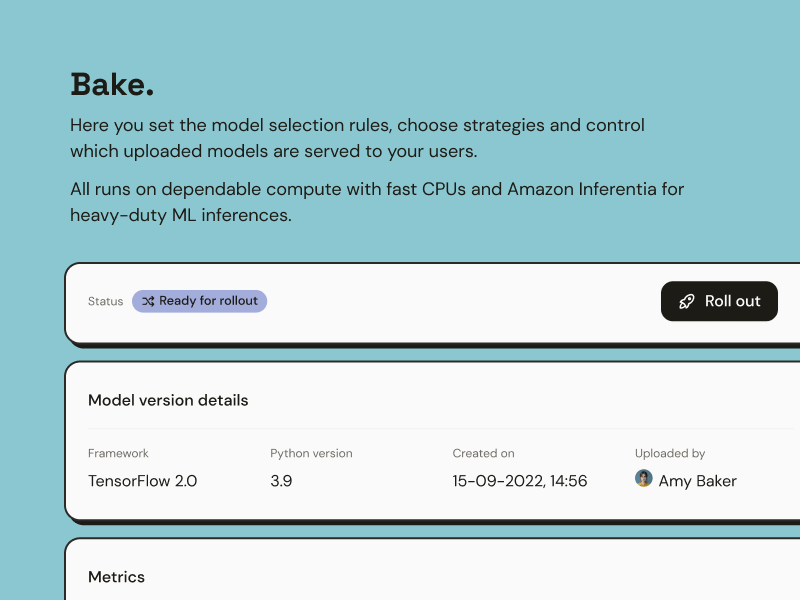Click the 15-09-2022, 14:56 creation date
Image resolution: width=800 pixels, height=600 pixels.
tap(519, 481)
